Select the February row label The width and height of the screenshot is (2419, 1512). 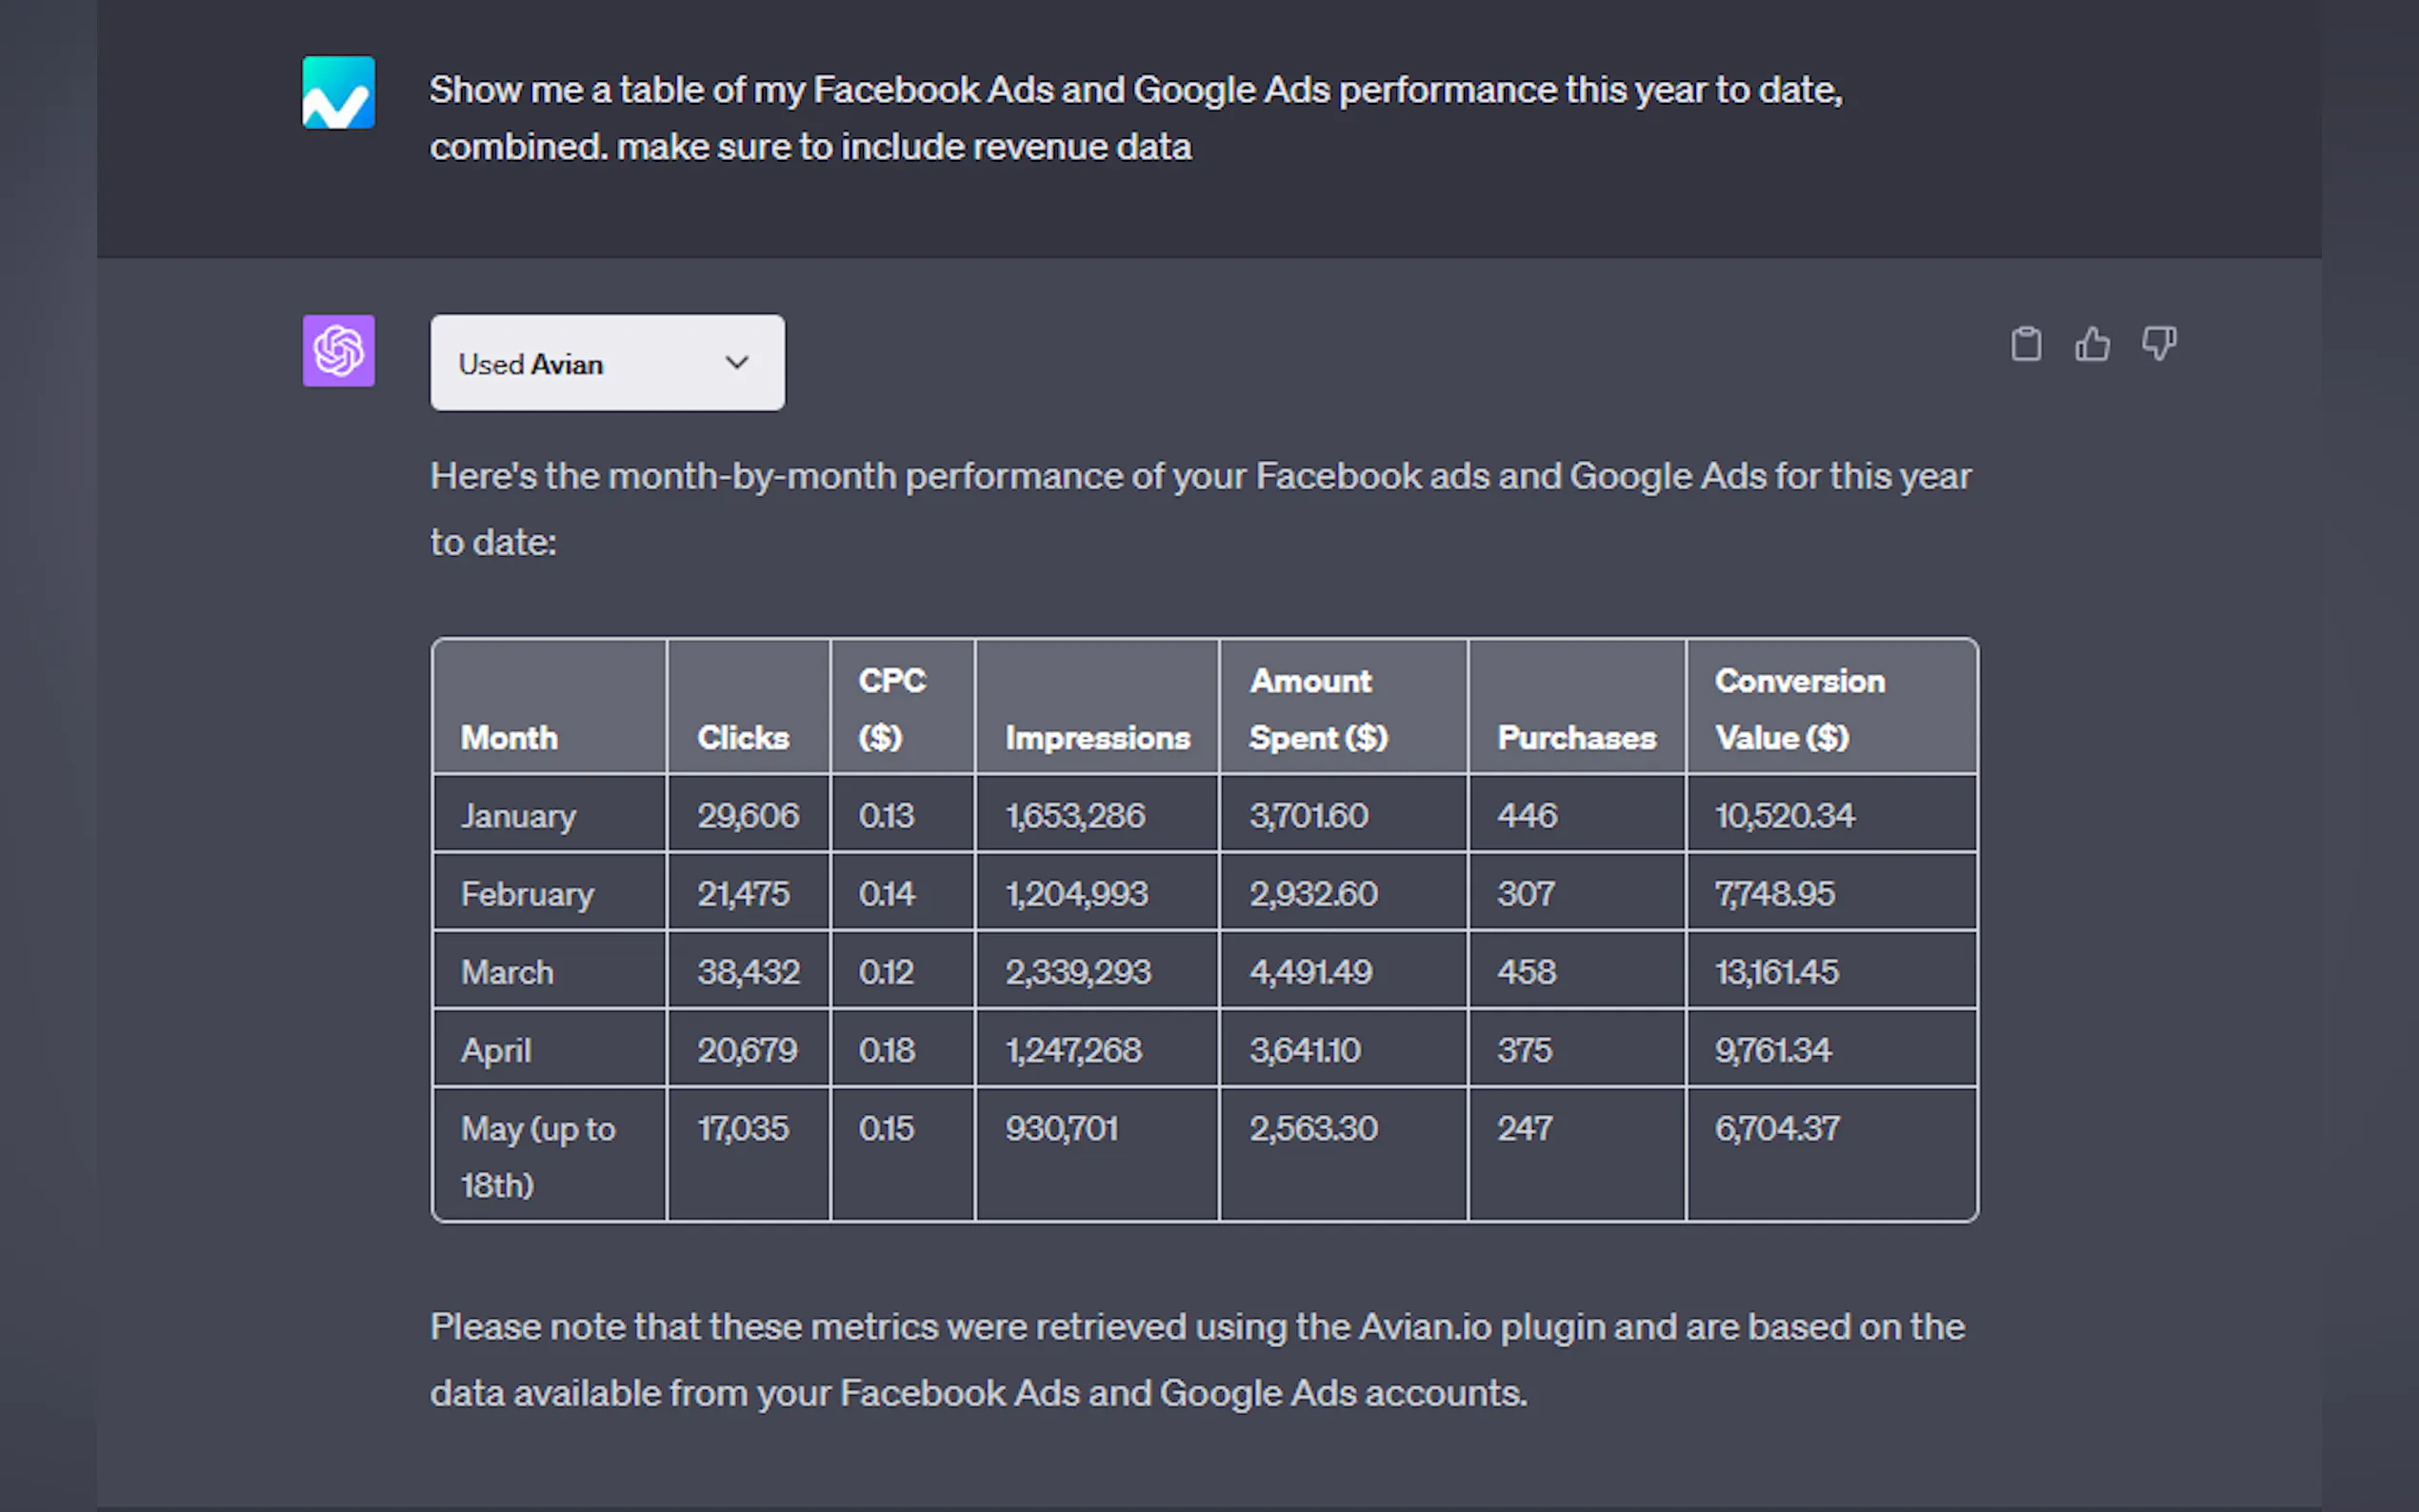tap(527, 894)
